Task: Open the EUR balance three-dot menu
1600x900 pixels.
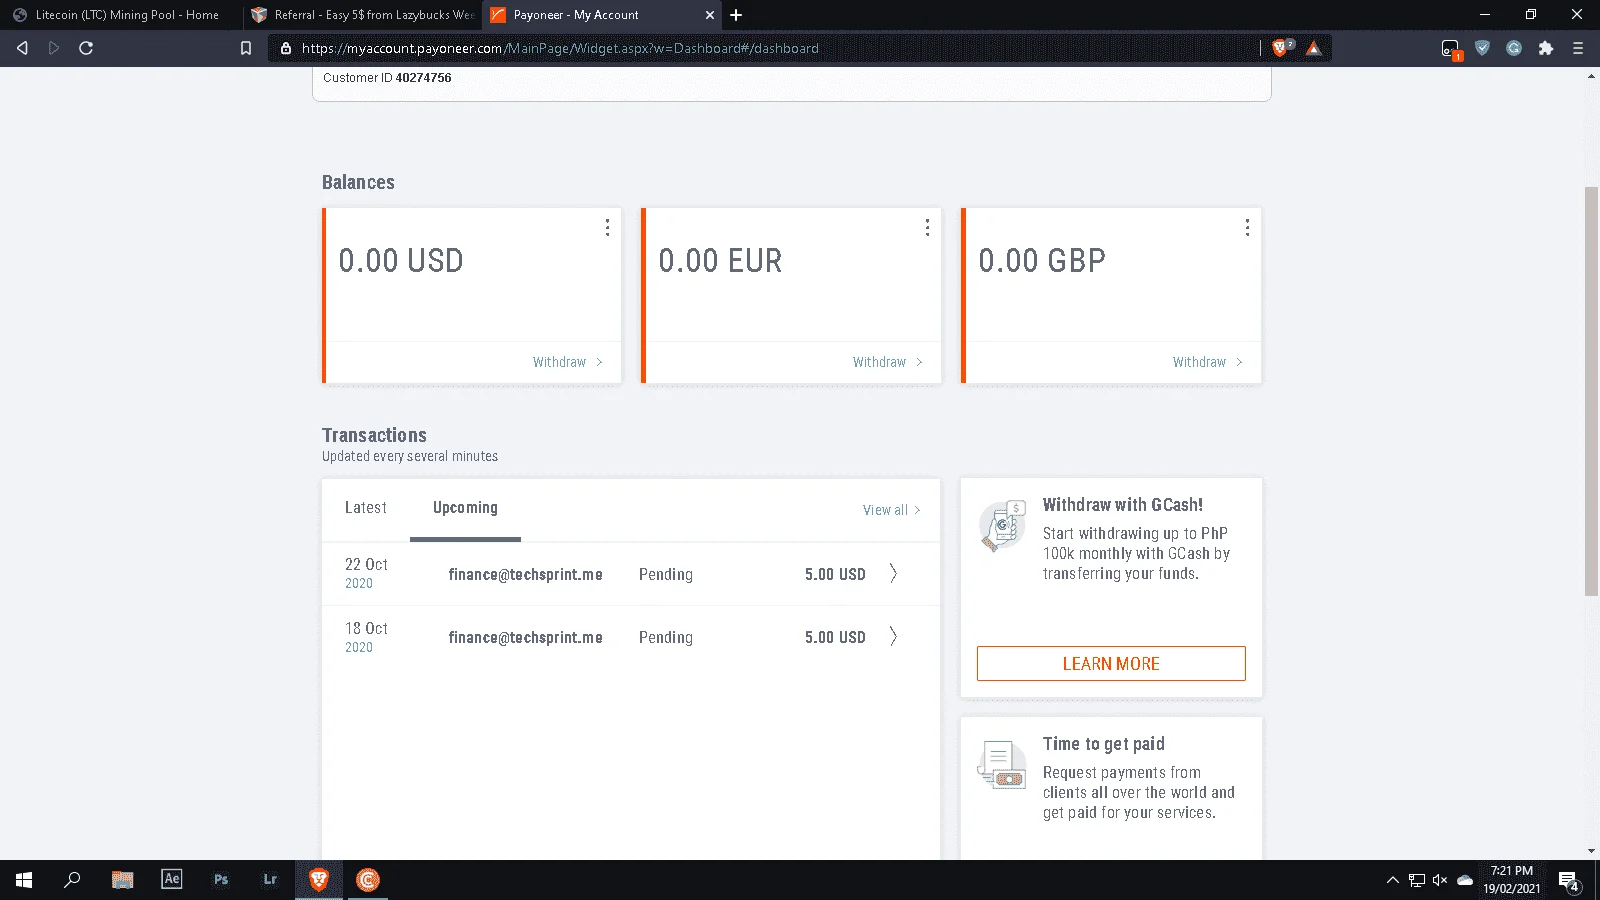Action: click(927, 228)
